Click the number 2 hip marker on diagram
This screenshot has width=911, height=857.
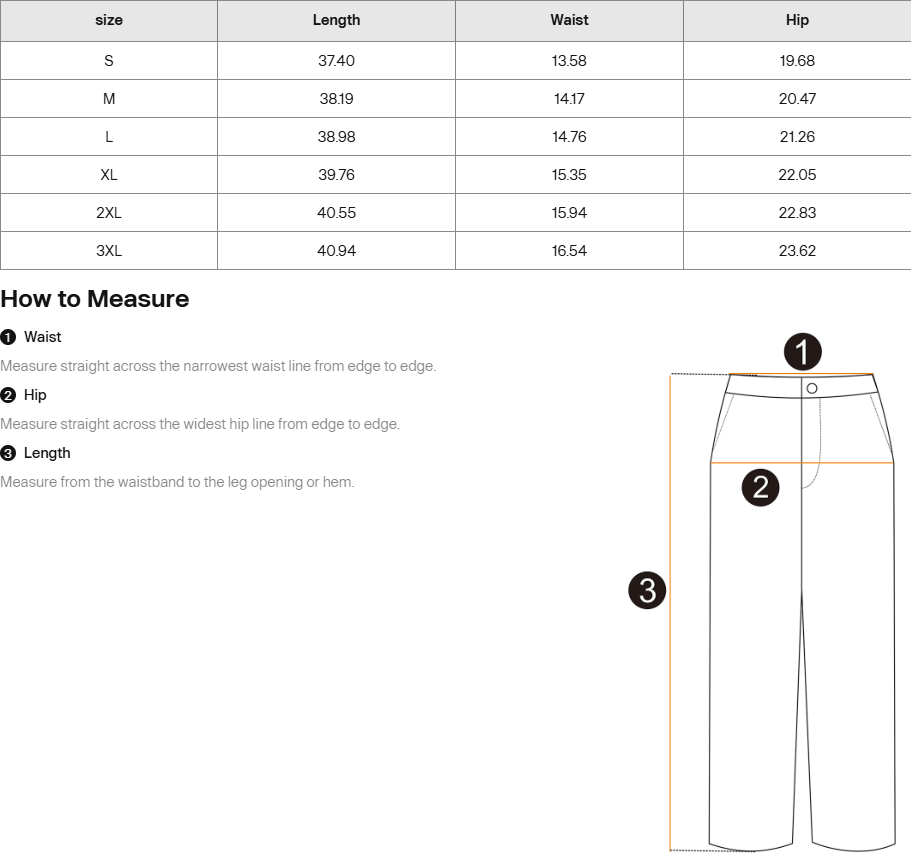(x=760, y=487)
